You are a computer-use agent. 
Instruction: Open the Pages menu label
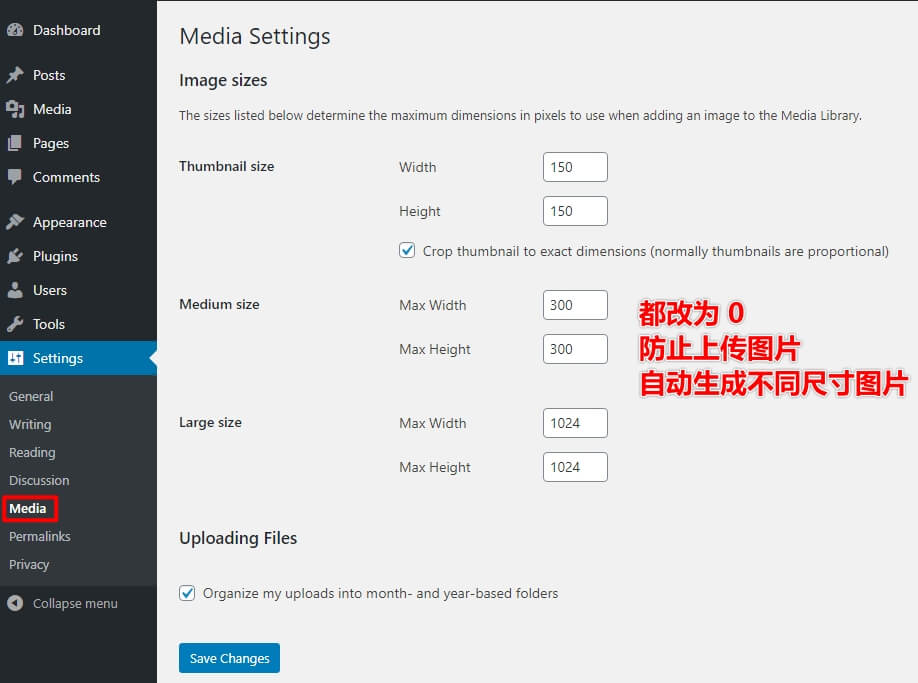click(51, 143)
